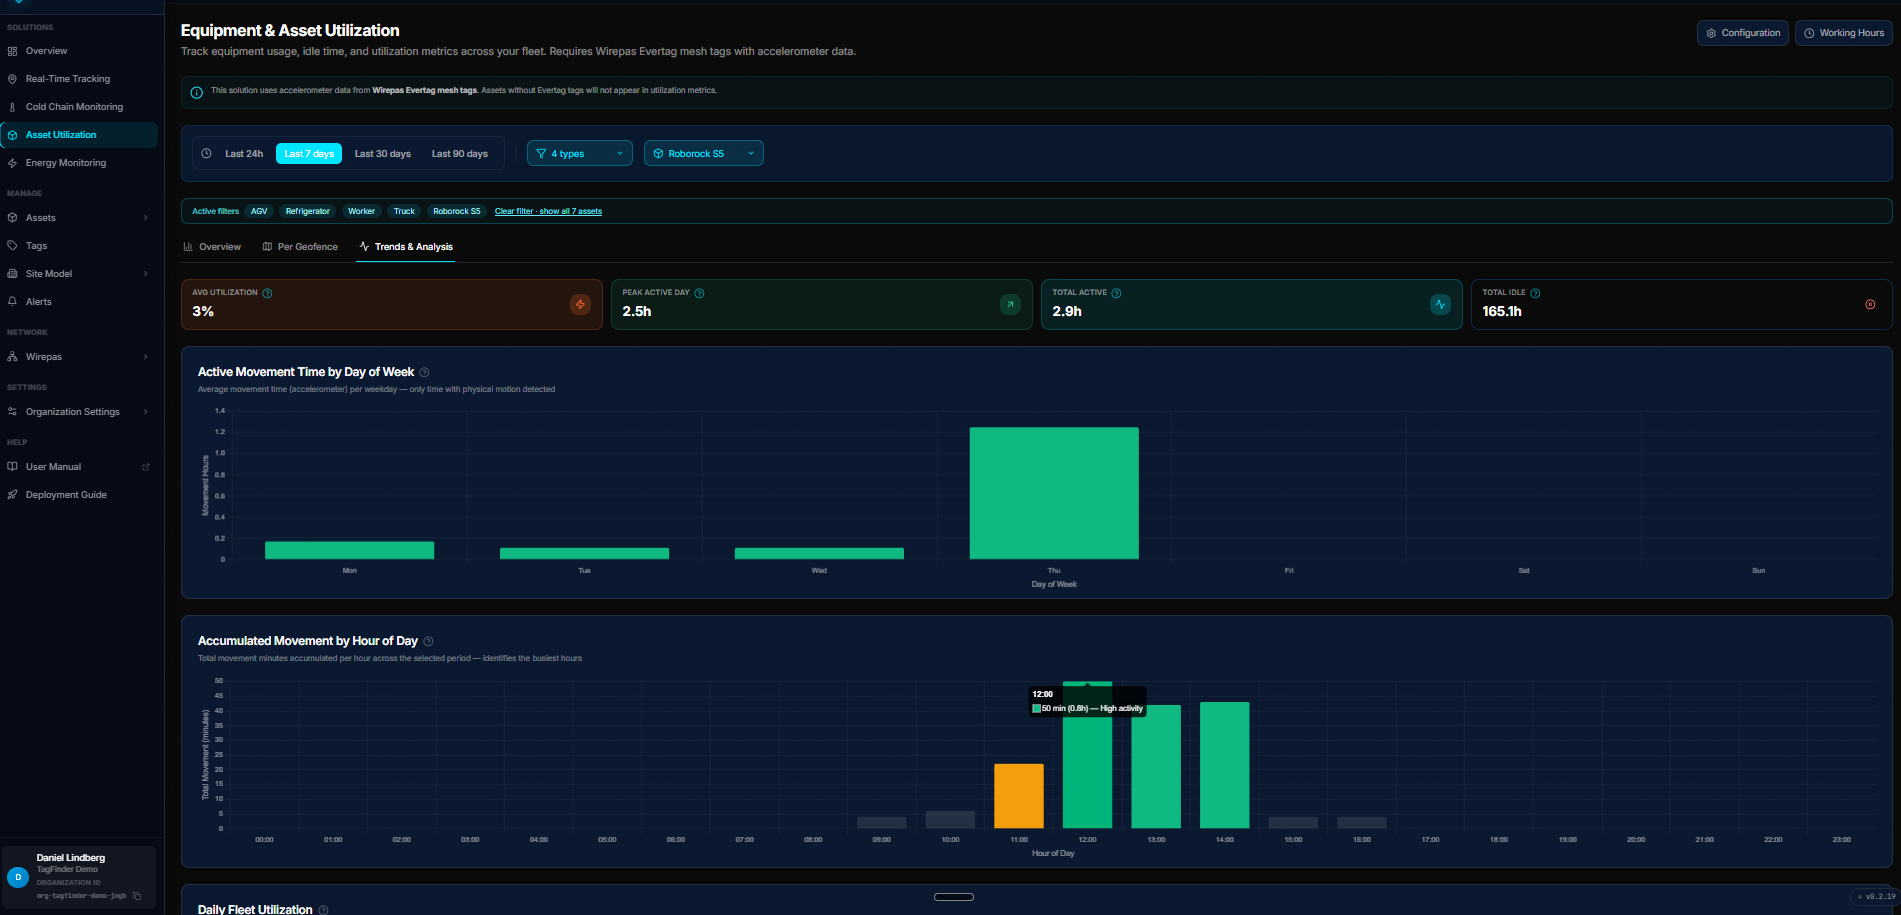Select the Last 24h time range
The image size is (1901, 915).
tap(244, 154)
